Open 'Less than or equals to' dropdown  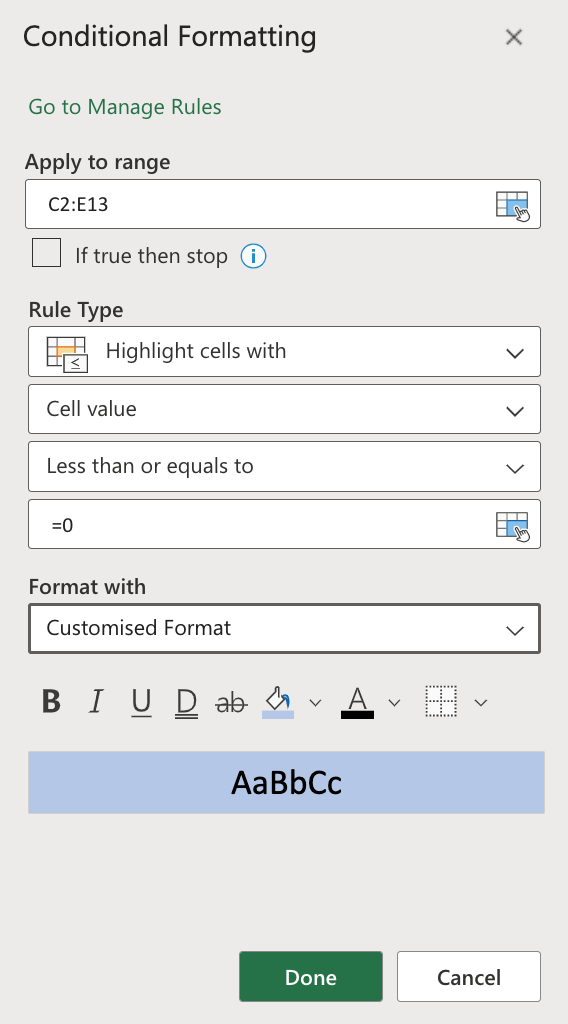284,466
